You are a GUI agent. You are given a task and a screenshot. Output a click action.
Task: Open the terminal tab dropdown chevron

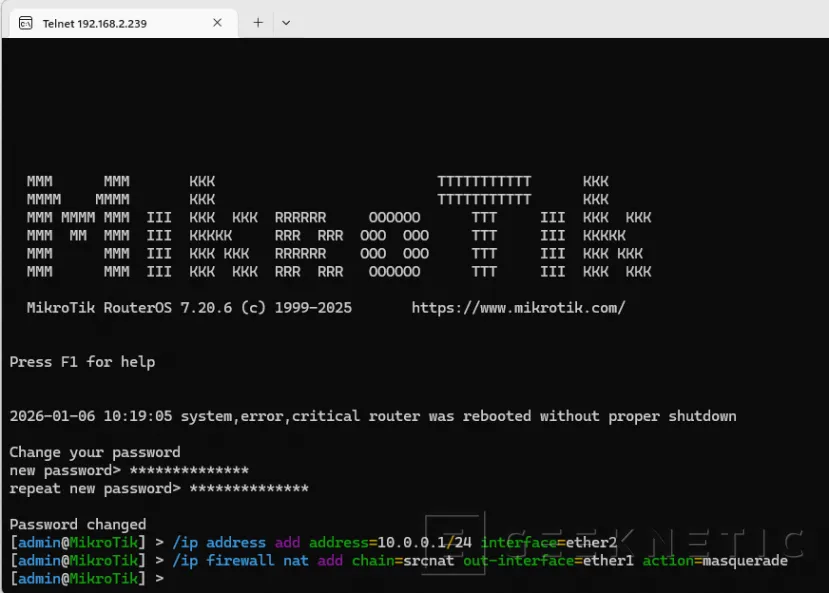pyautogui.click(x=287, y=22)
